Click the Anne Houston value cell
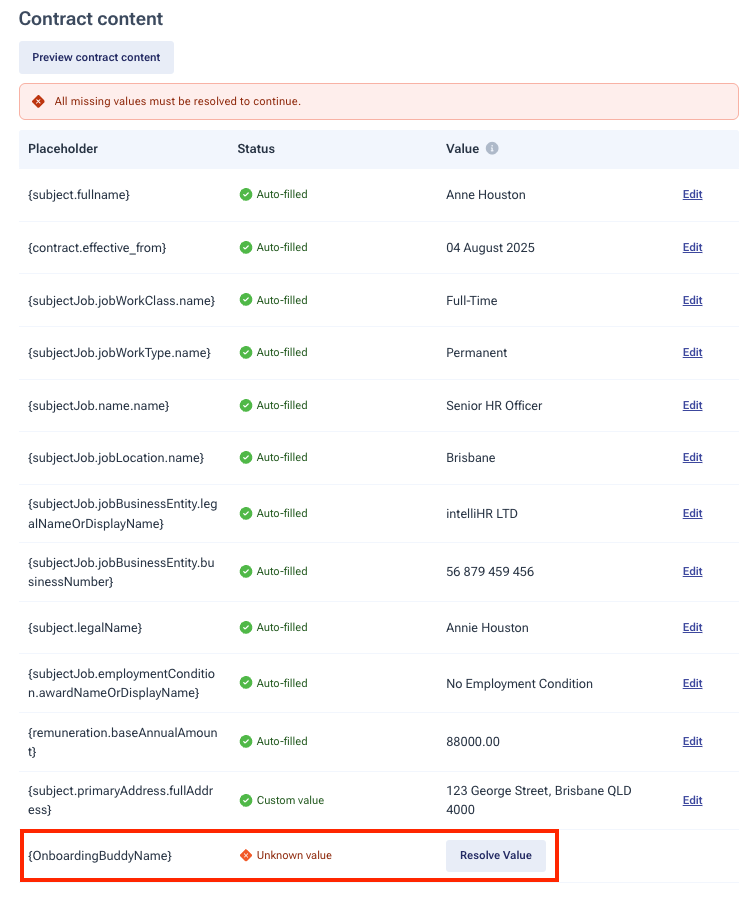752x897 pixels. tap(486, 195)
